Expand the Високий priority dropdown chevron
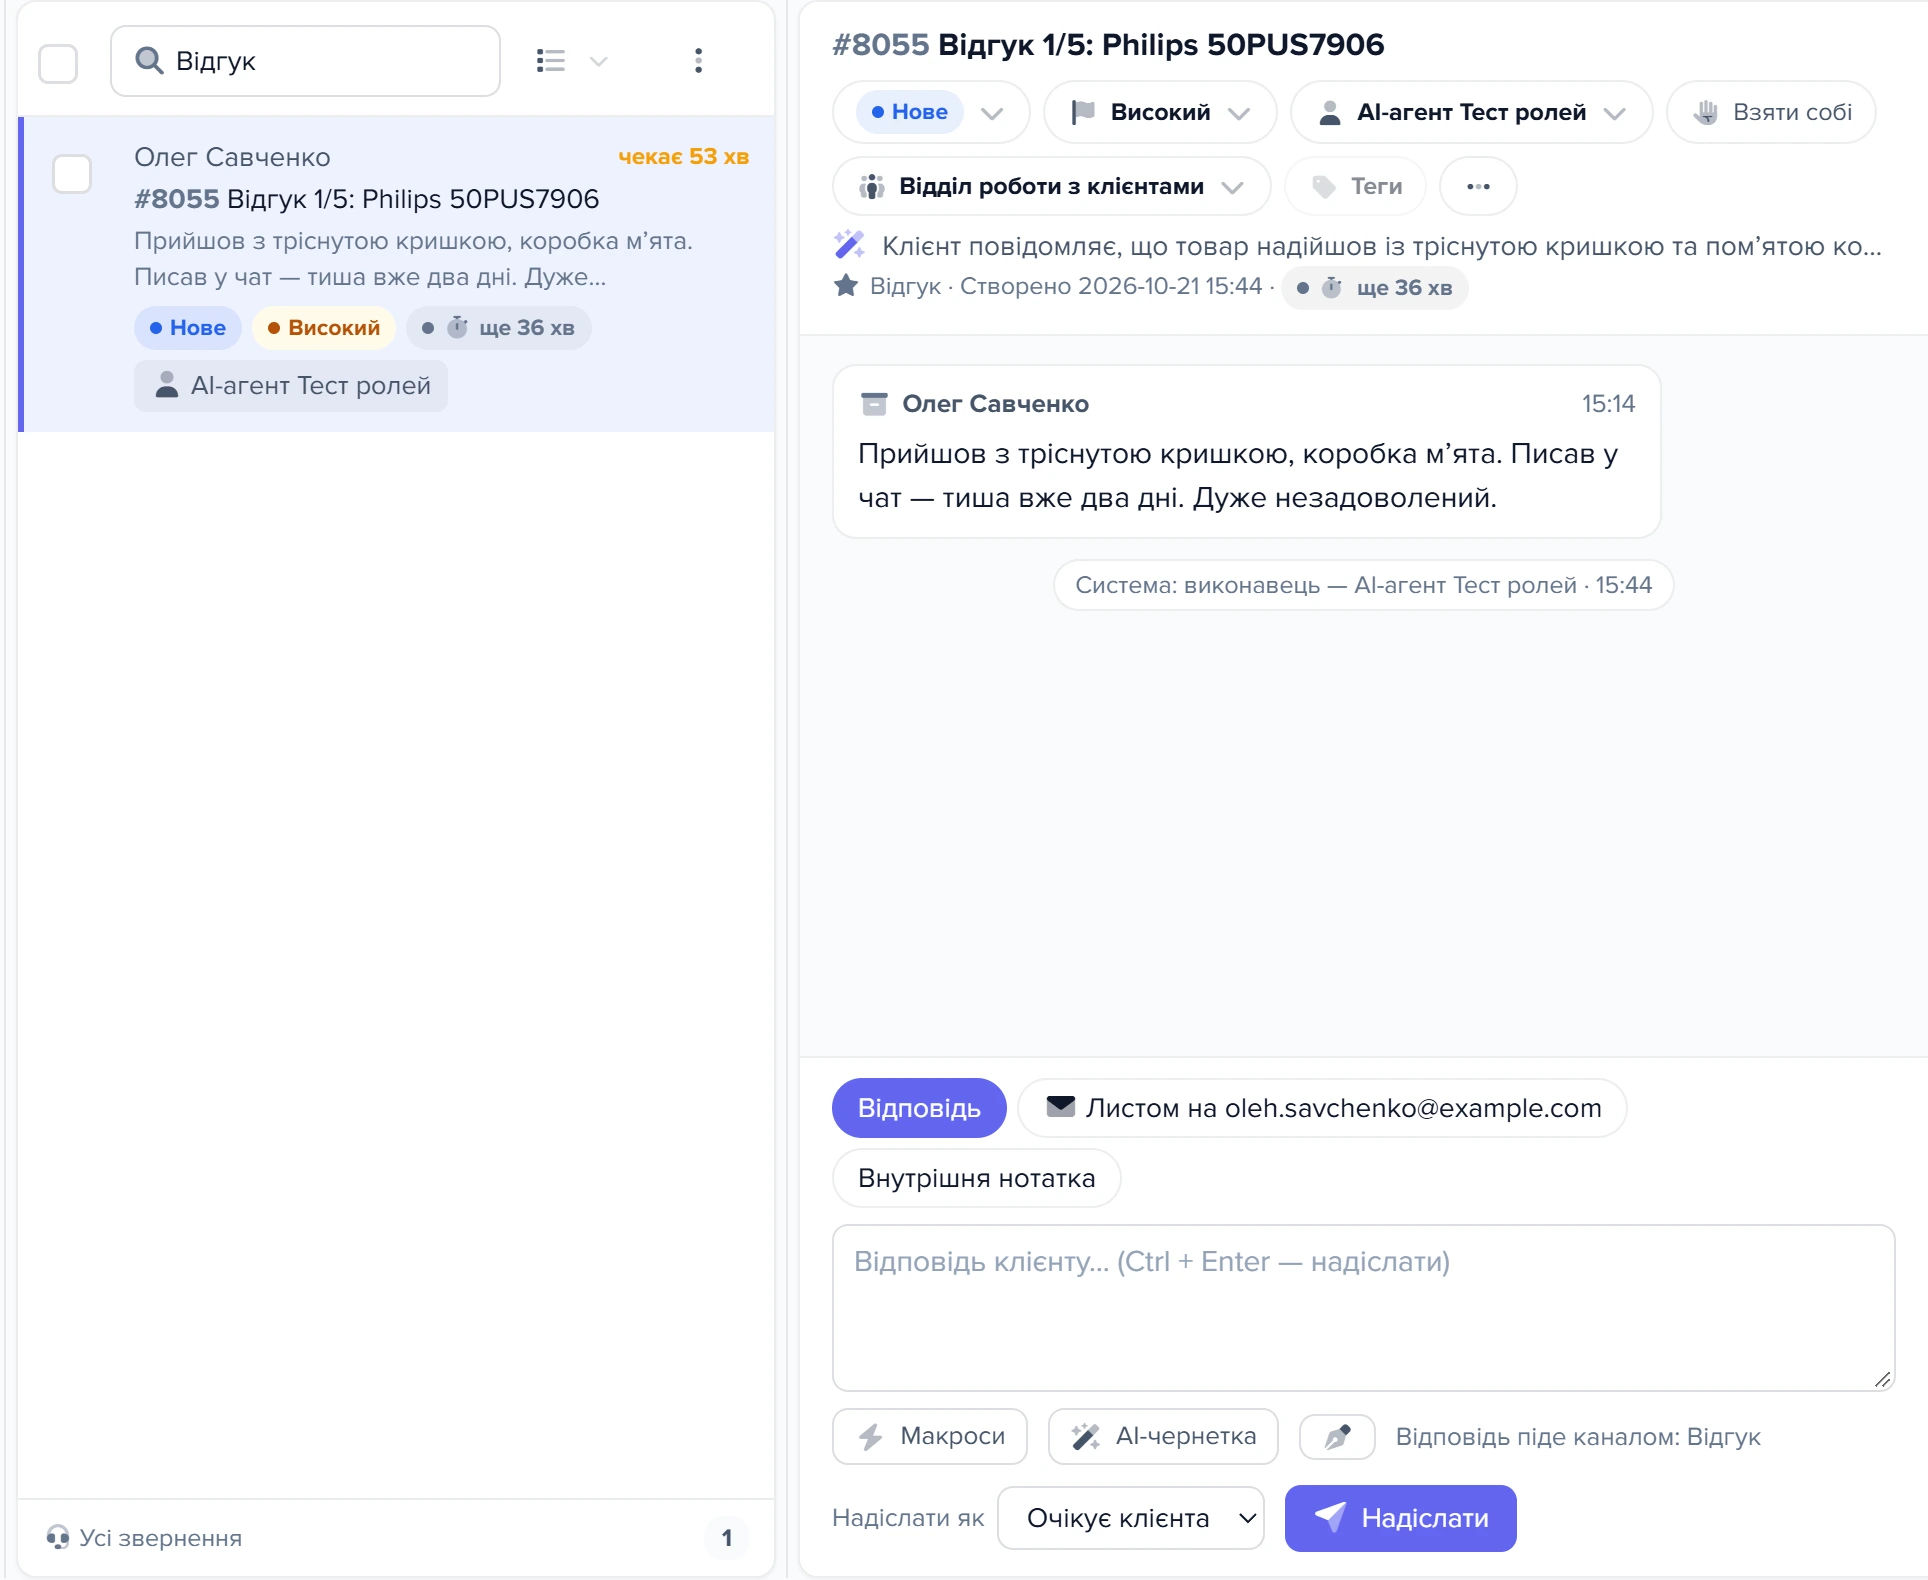This screenshot has height=1580, width=1928. 1240,113
